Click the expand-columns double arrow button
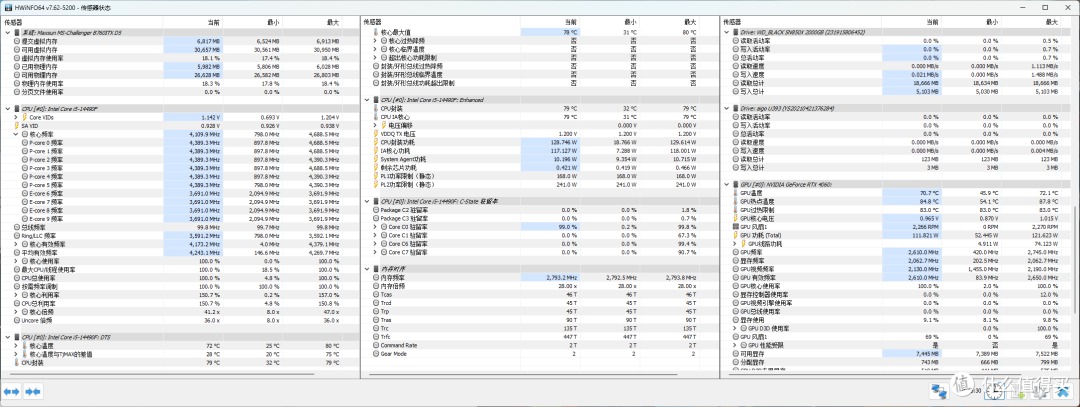Screen dimensions: 1080x407 click(12, 391)
